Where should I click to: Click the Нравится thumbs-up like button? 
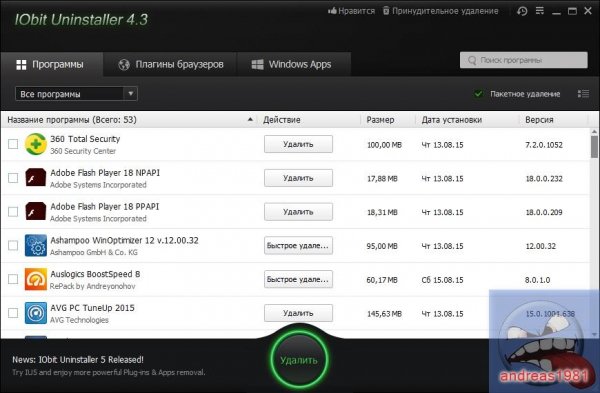coord(351,11)
